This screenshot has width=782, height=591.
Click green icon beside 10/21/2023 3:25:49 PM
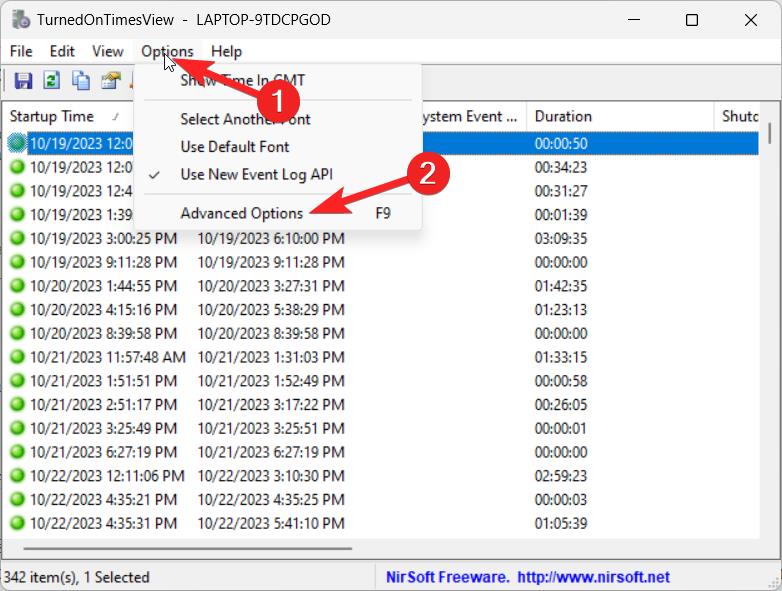tap(17, 428)
